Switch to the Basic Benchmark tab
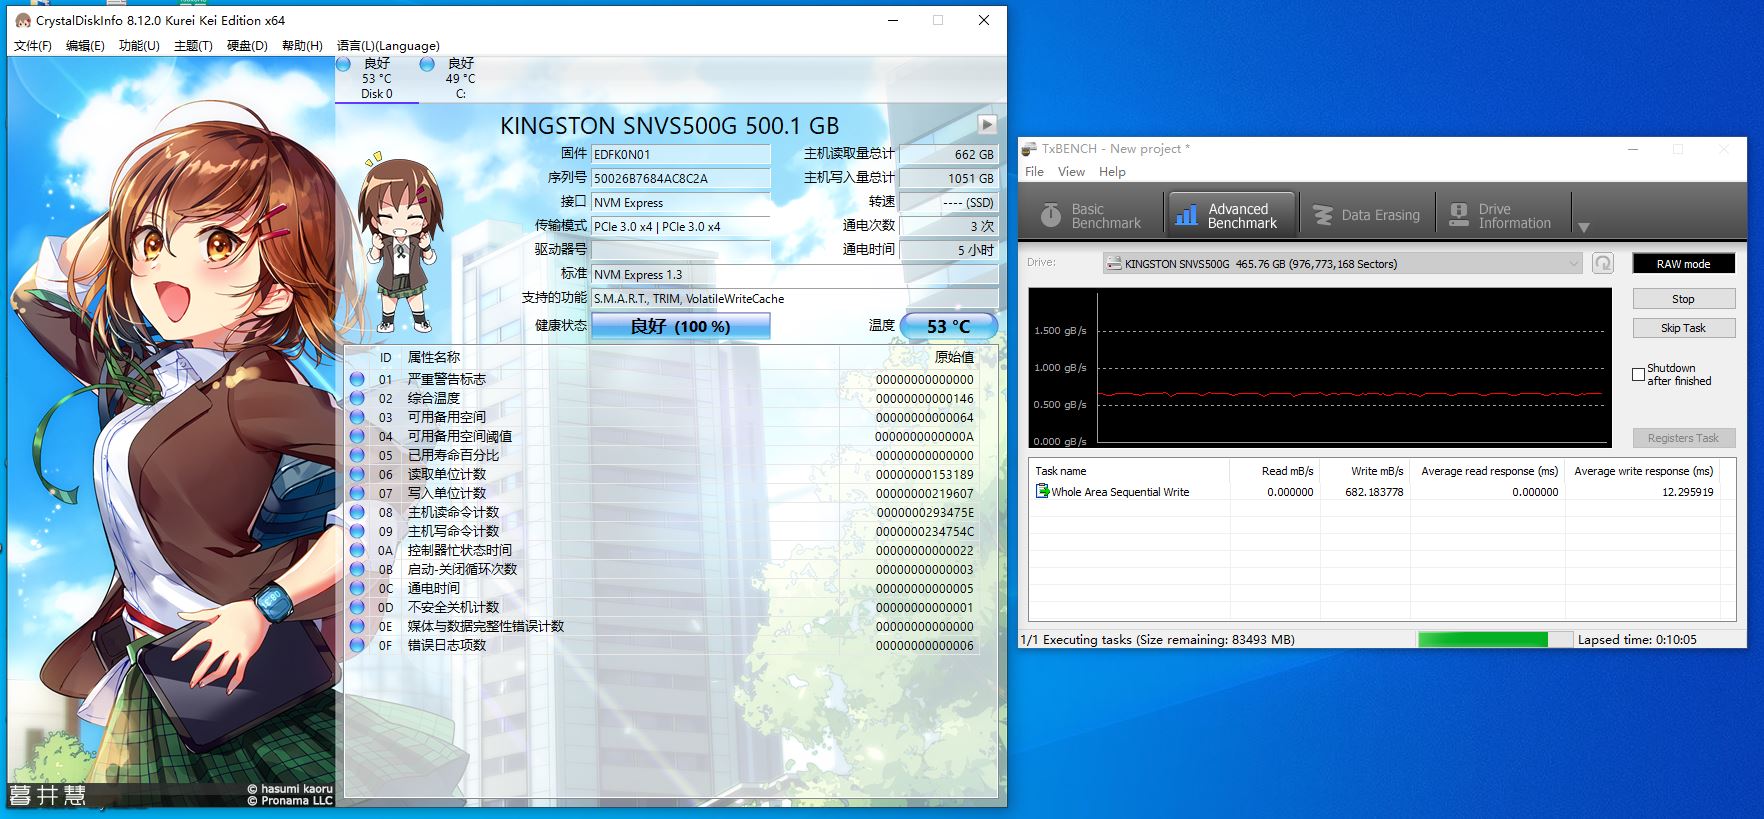Image resolution: width=1764 pixels, height=819 pixels. [x=1094, y=215]
